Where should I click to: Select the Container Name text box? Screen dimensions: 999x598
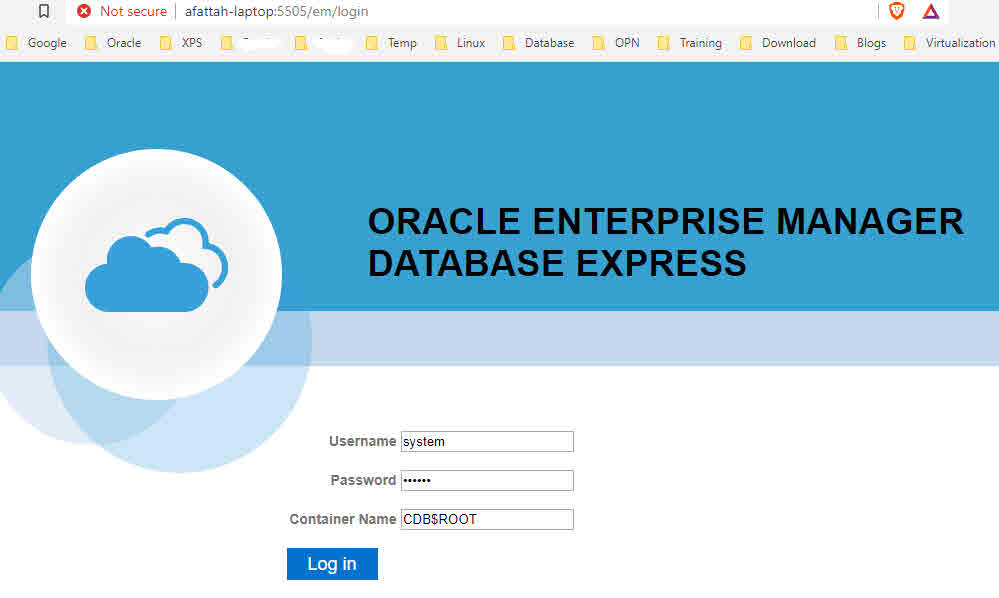[x=487, y=519]
